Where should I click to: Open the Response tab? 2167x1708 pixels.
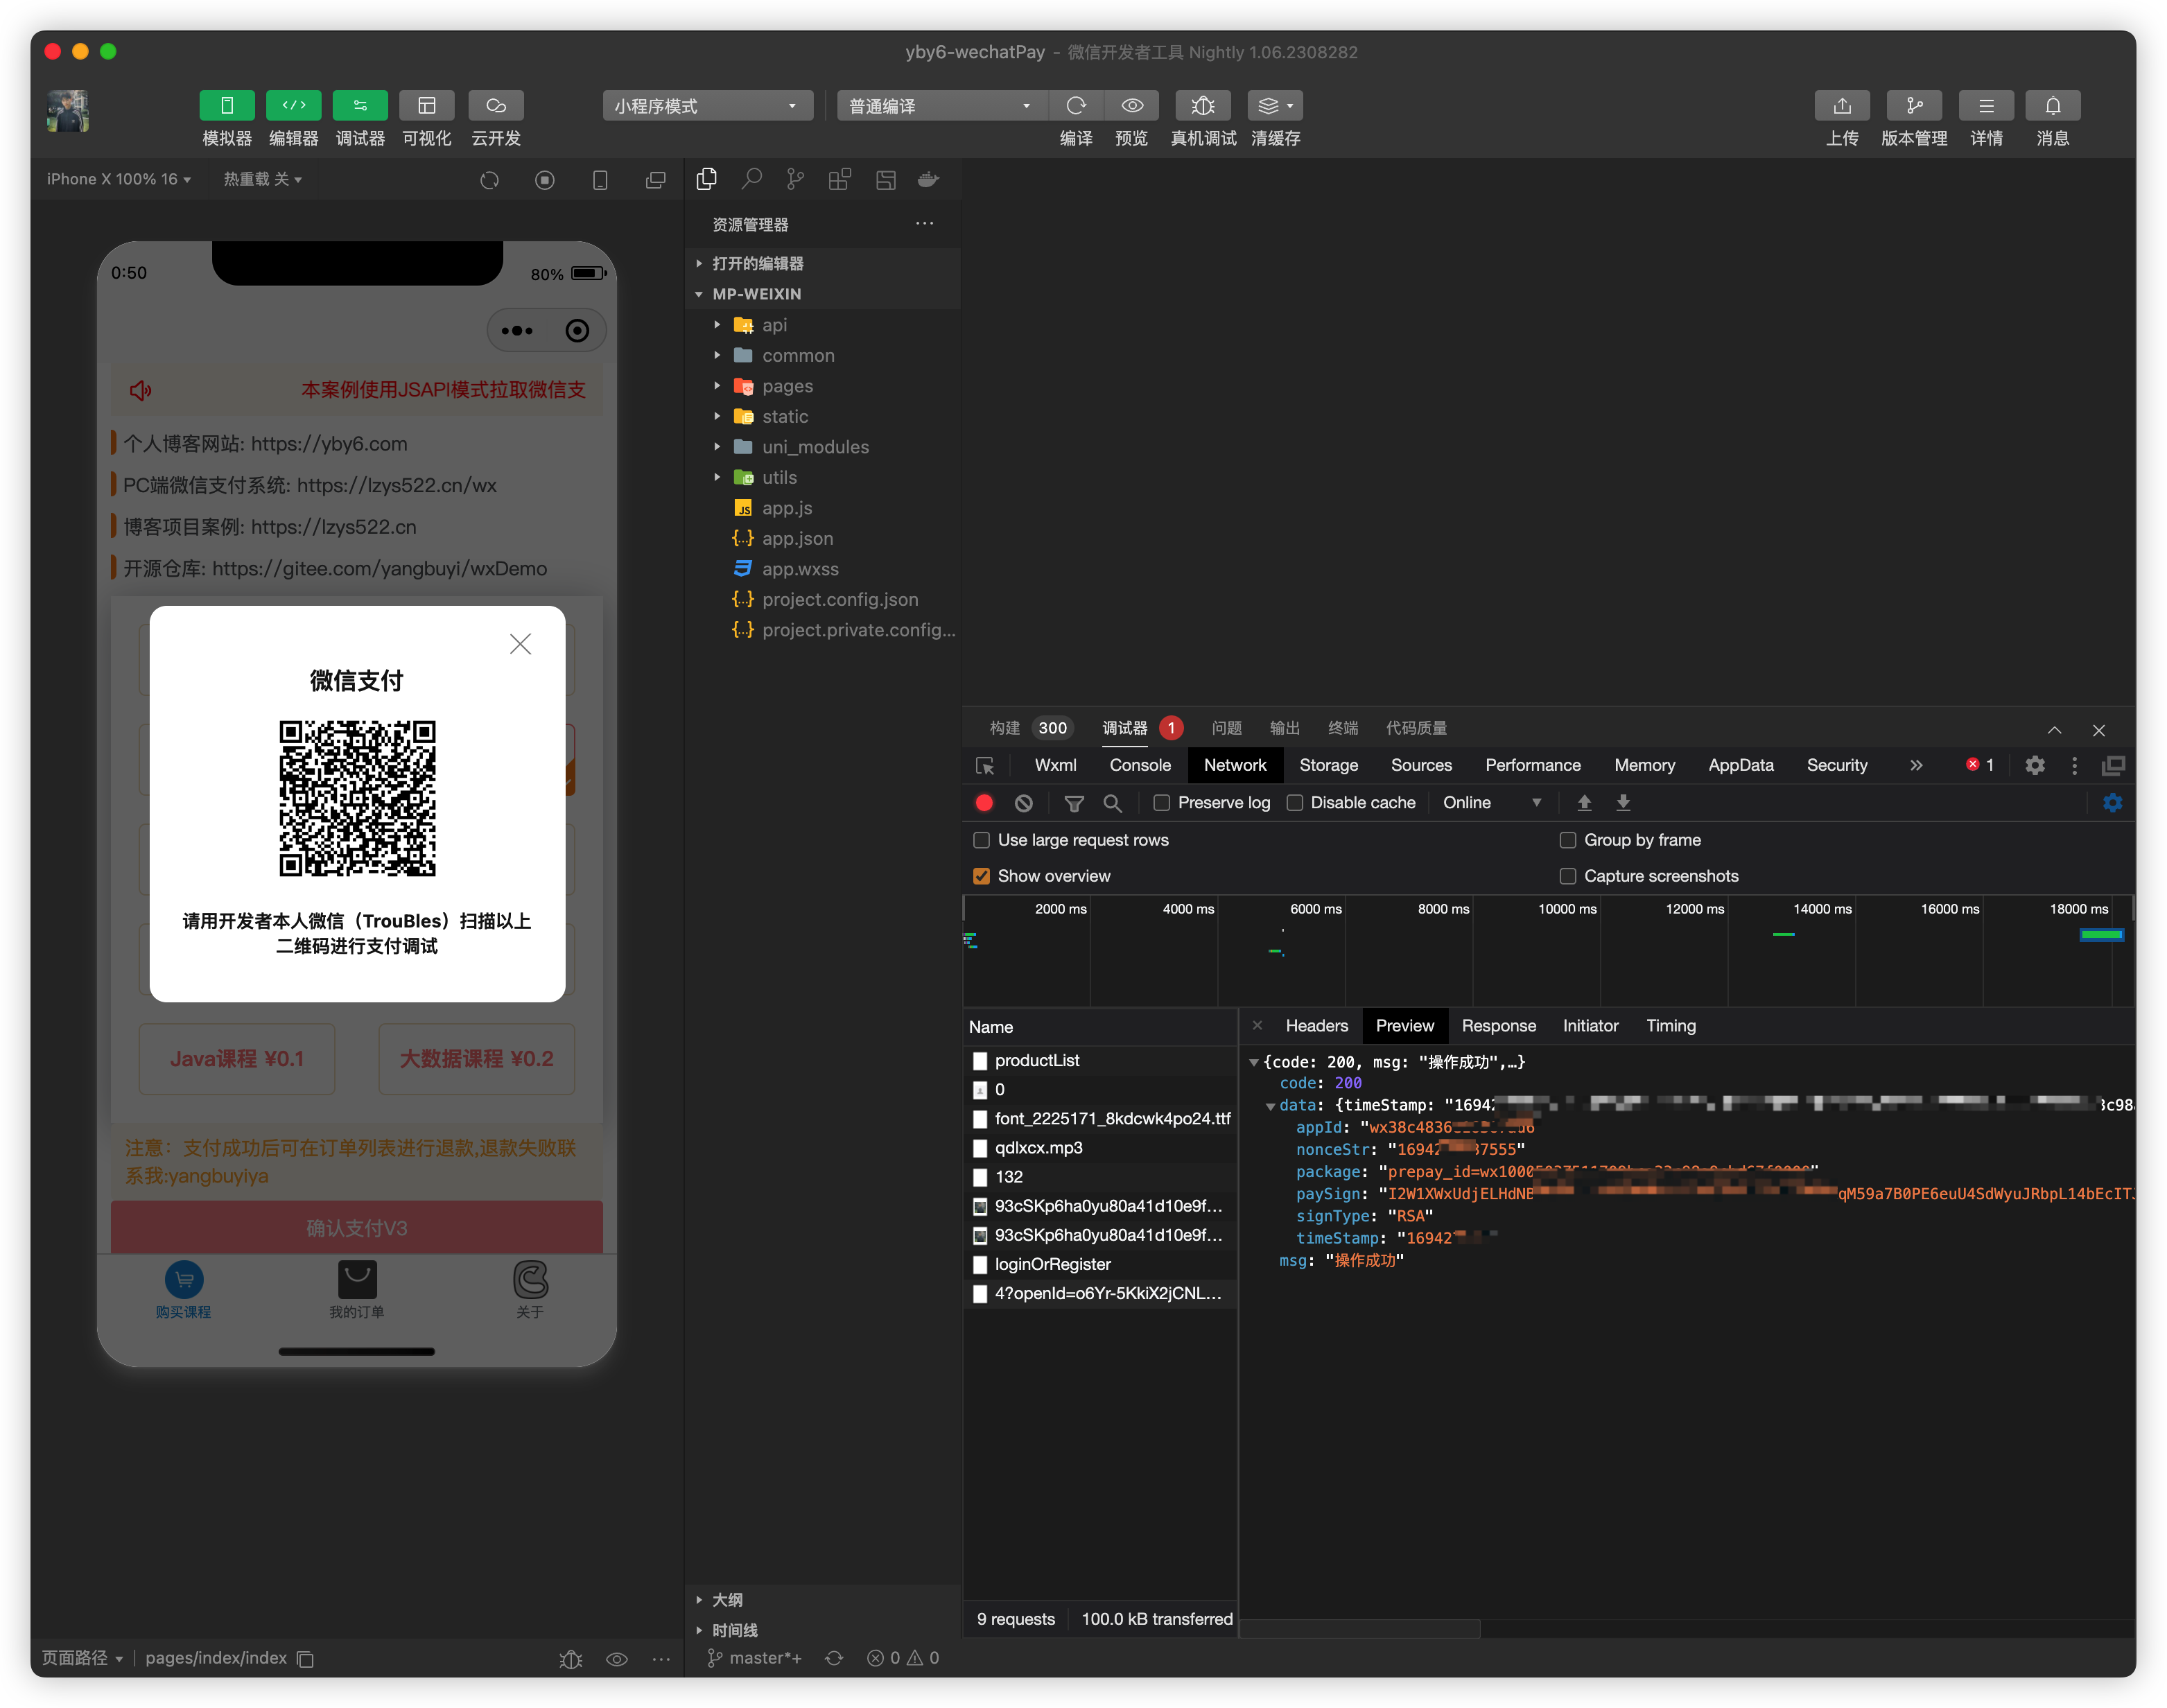pos(1498,1026)
